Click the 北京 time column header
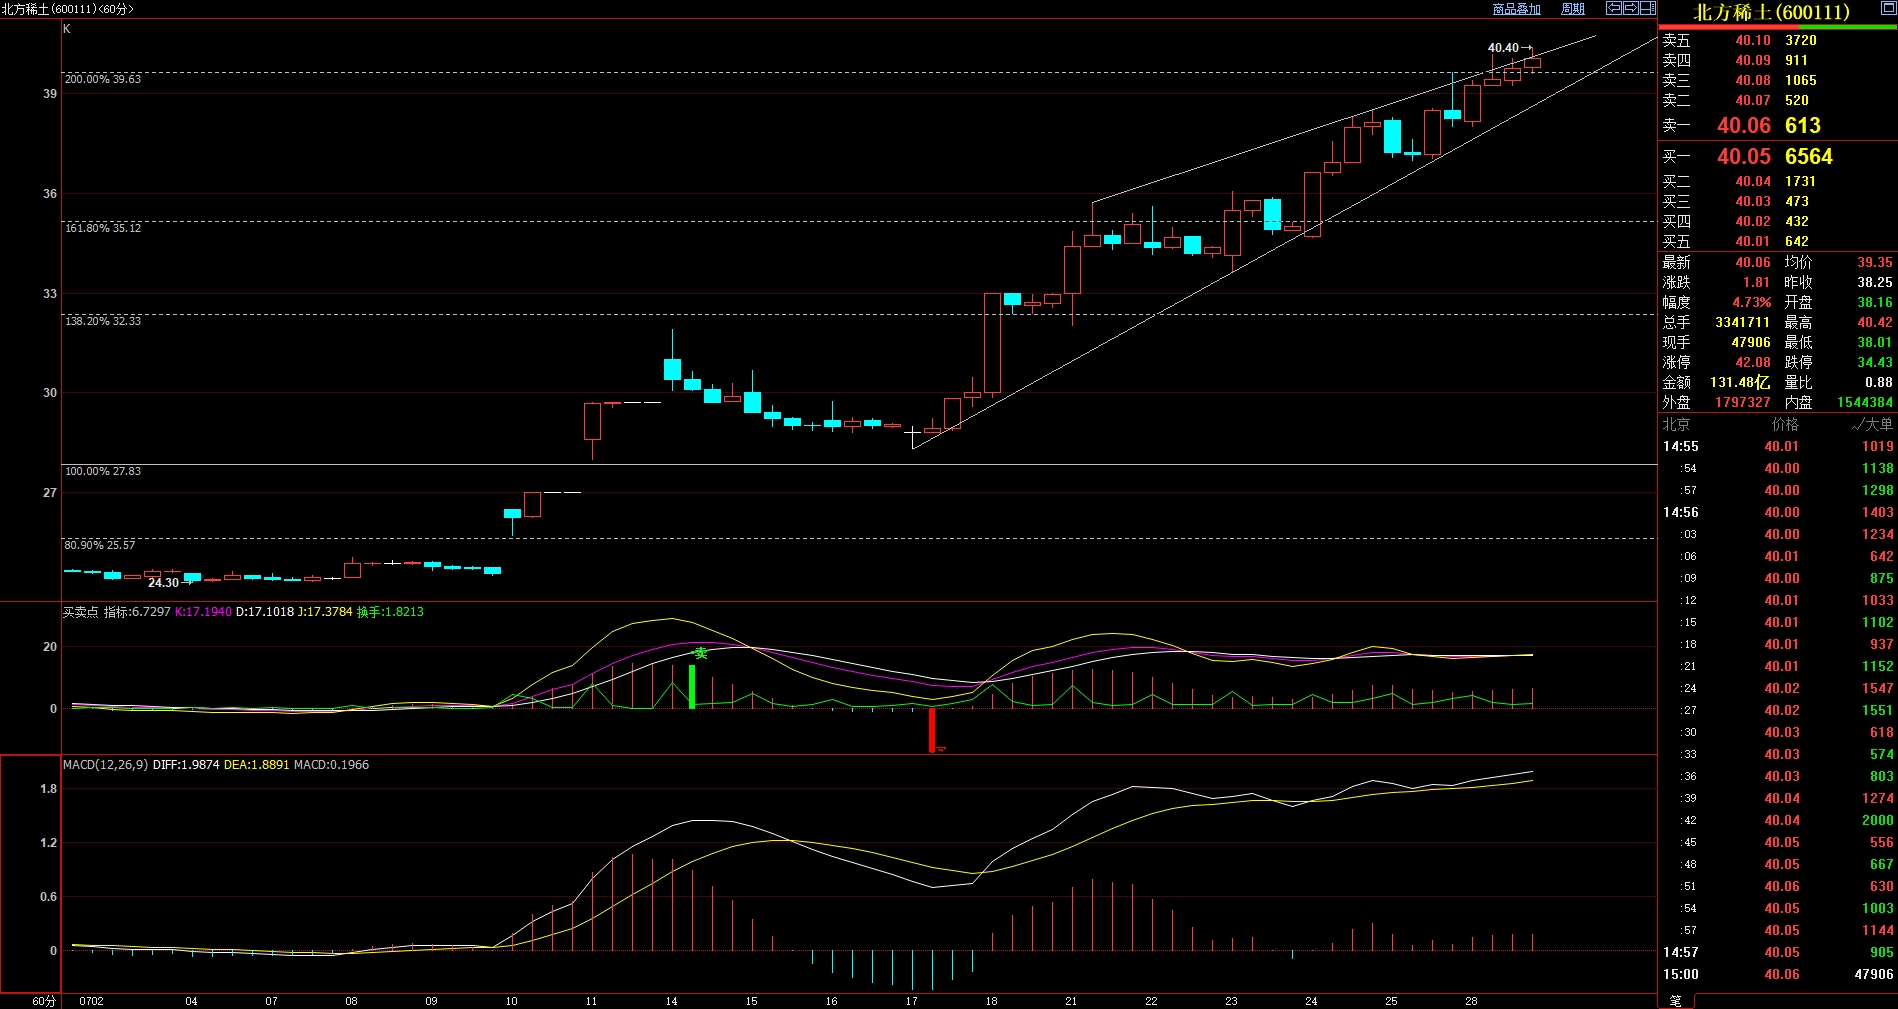The height and width of the screenshot is (1009, 1898). click(1676, 424)
